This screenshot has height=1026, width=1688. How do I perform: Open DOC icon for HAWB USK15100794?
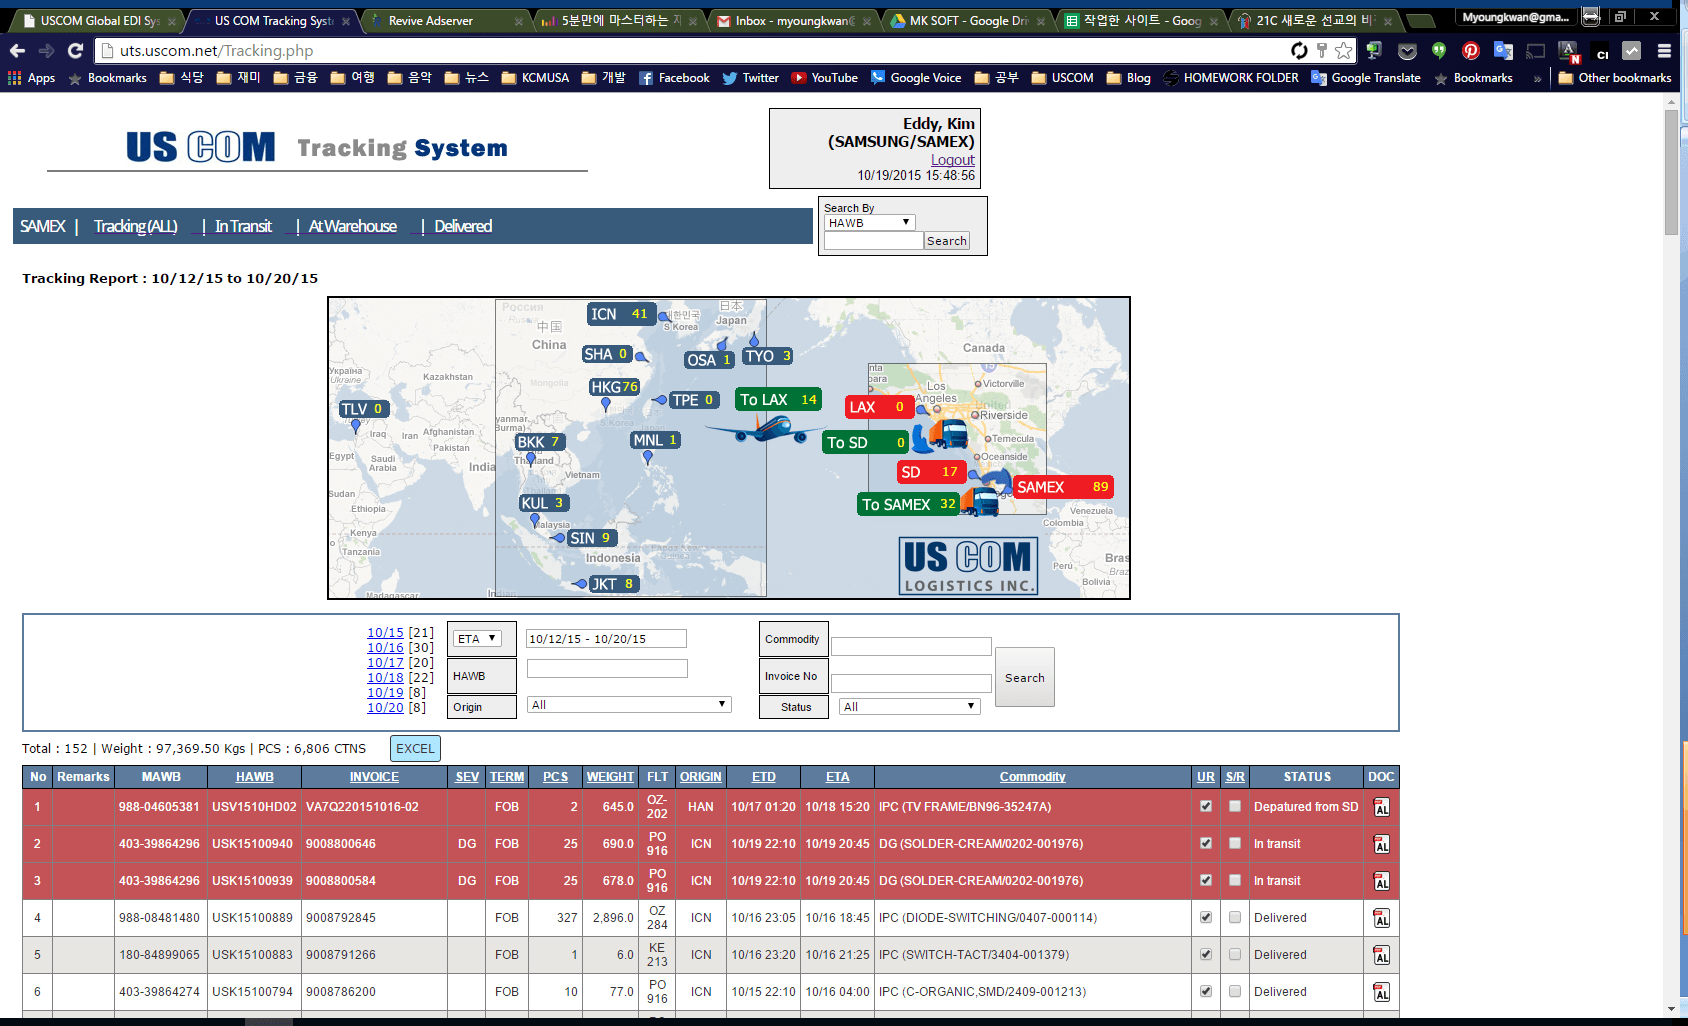[1381, 992]
